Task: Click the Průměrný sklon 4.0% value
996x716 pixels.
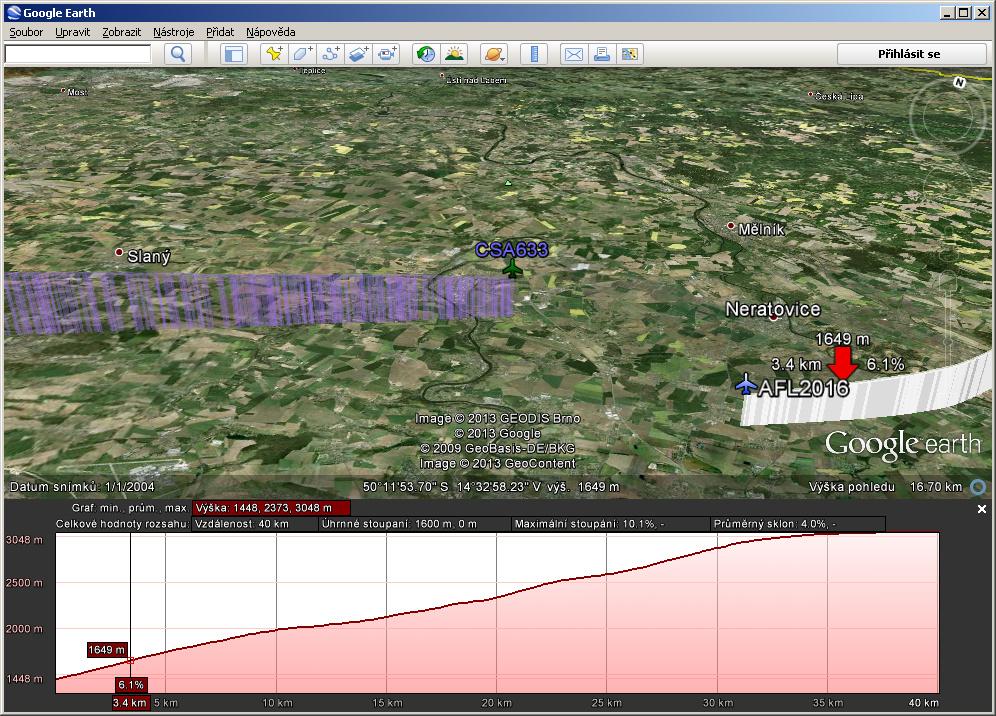Action: pos(797,524)
